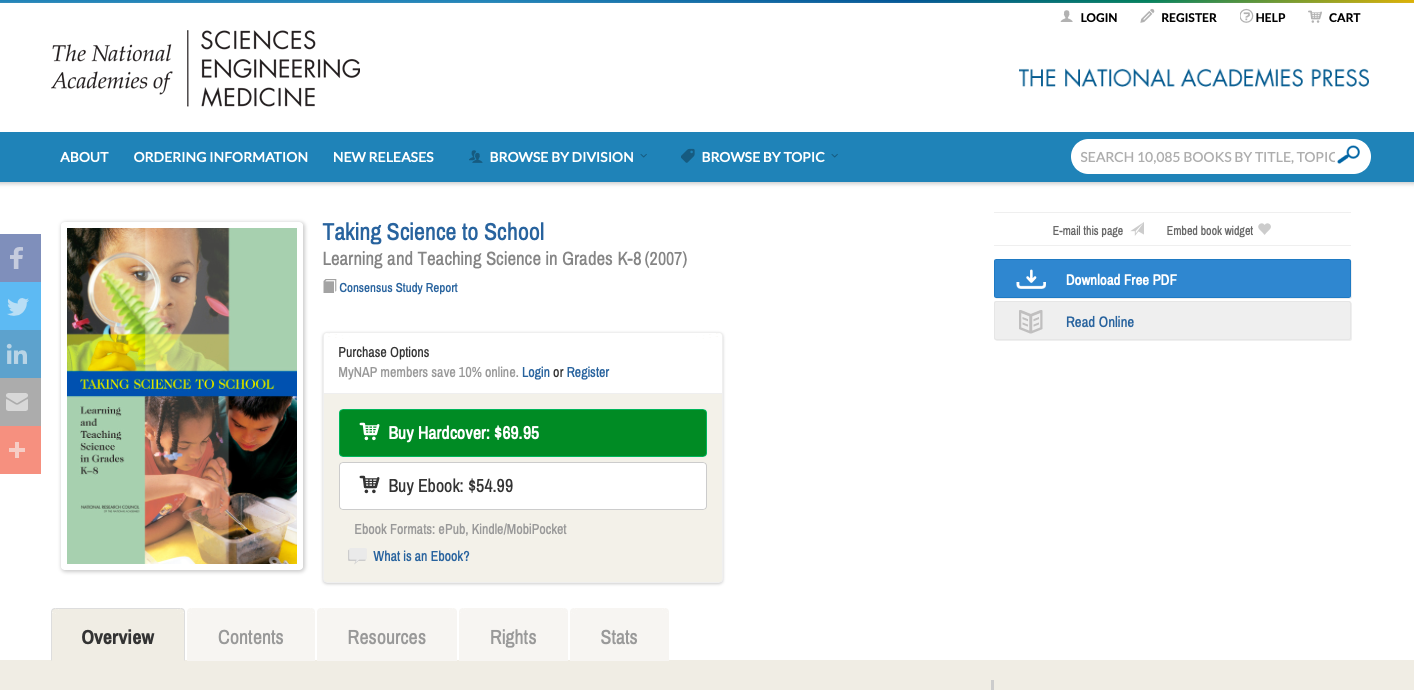Click the download arrow icon

click(1031, 279)
